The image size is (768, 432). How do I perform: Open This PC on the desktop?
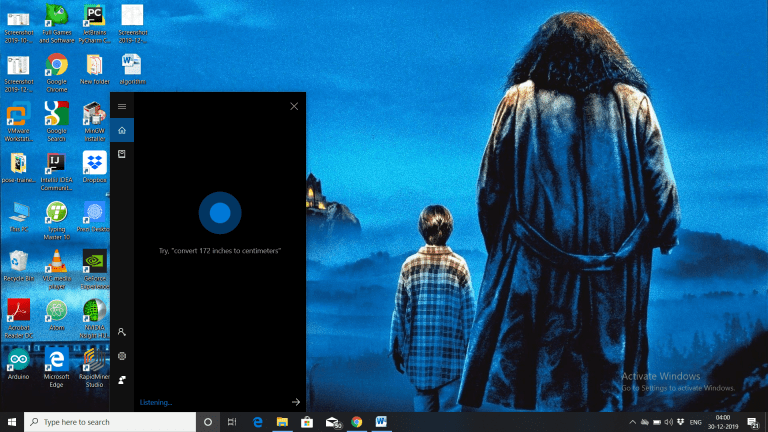coord(19,216)
